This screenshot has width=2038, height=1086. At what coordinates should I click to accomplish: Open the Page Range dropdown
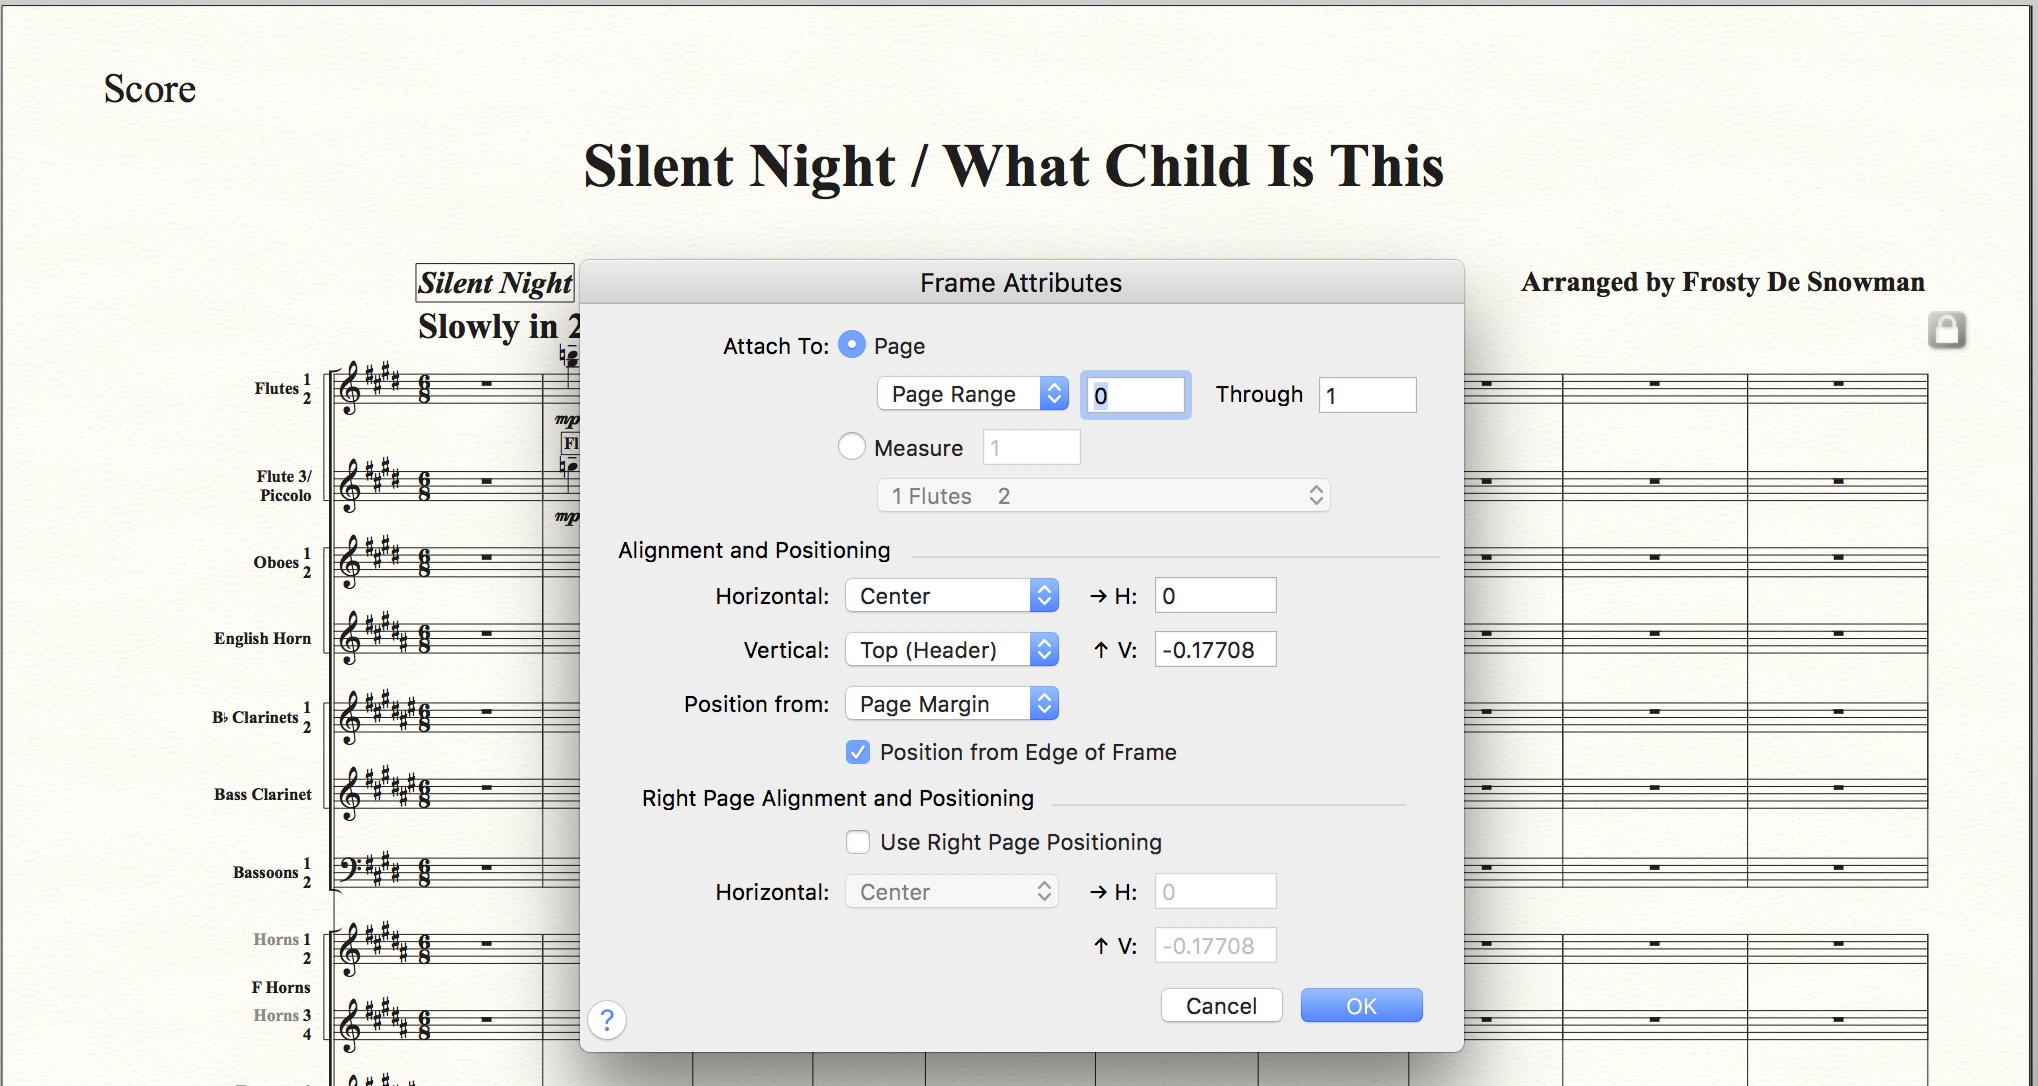click(x=972, y=394)
